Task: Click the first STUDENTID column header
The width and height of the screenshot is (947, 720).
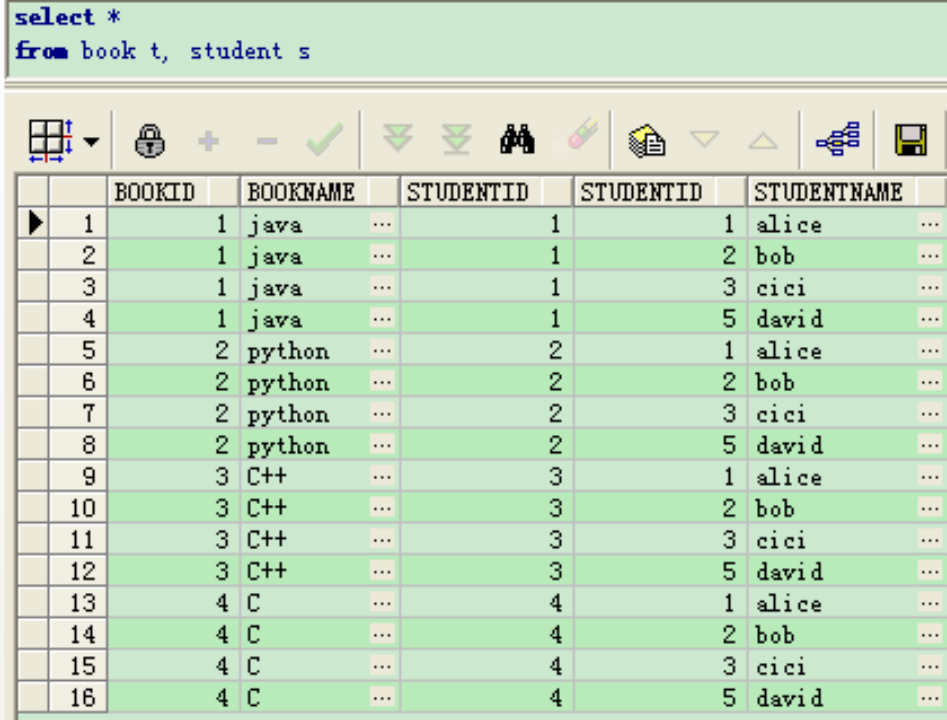Action: point(486,192)
